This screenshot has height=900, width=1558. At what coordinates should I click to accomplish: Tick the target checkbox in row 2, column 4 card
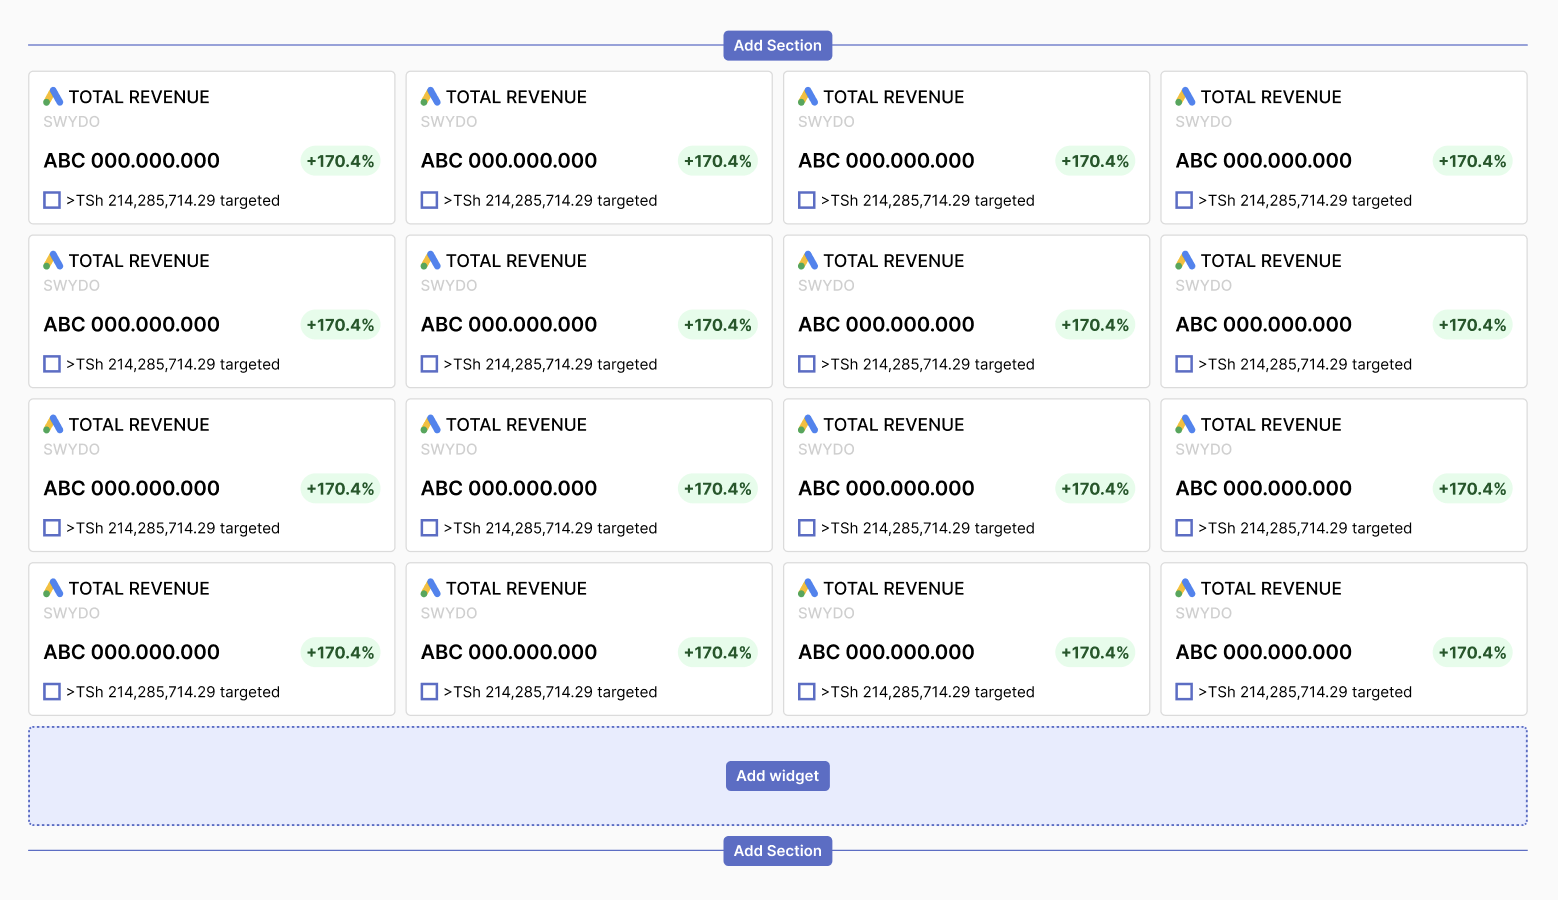tap(1184, 364)
